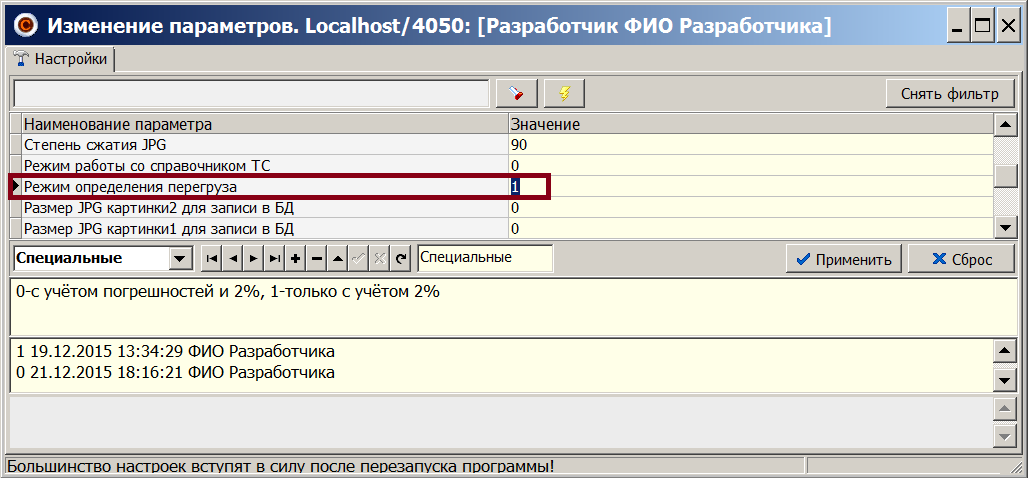Image resolution: width=1028 pixels, height=478 pixels.
Task: Open the Специальные category dropdown
Action: coord(180,259)
